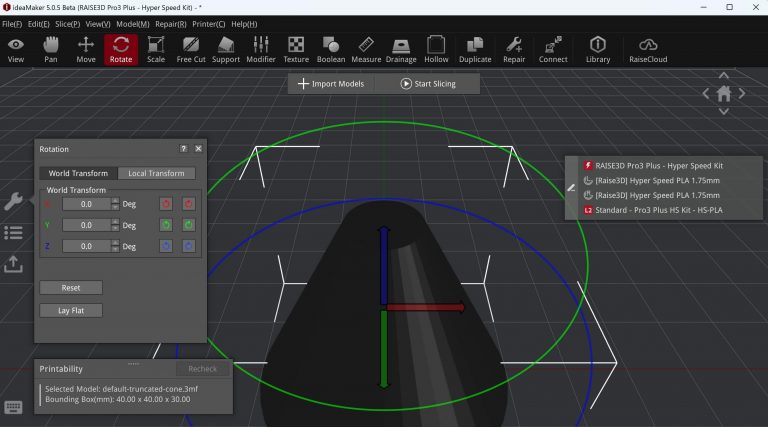
Task: Open the Slice(P) menu
Action: tap(68, 23)
